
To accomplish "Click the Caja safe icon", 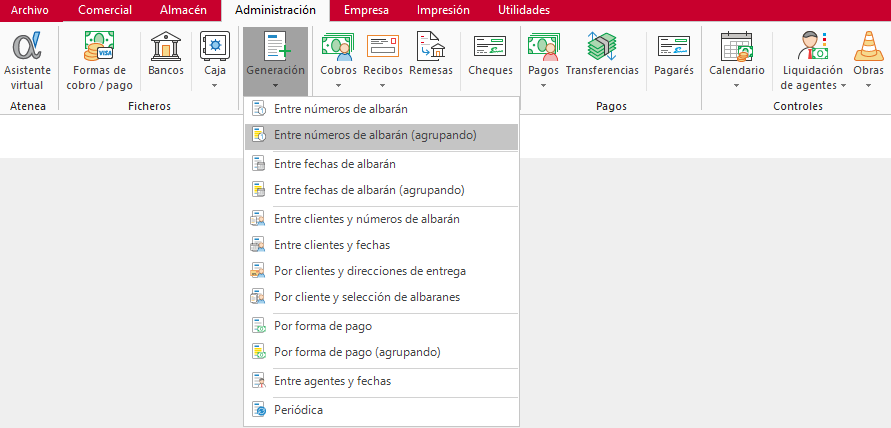I will (215, 47).
